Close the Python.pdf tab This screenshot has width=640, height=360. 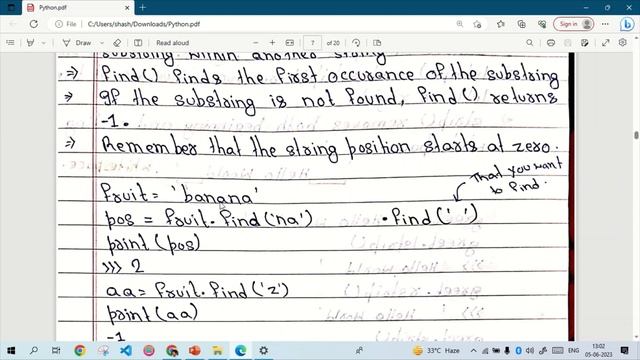click(x=127, y=7)
